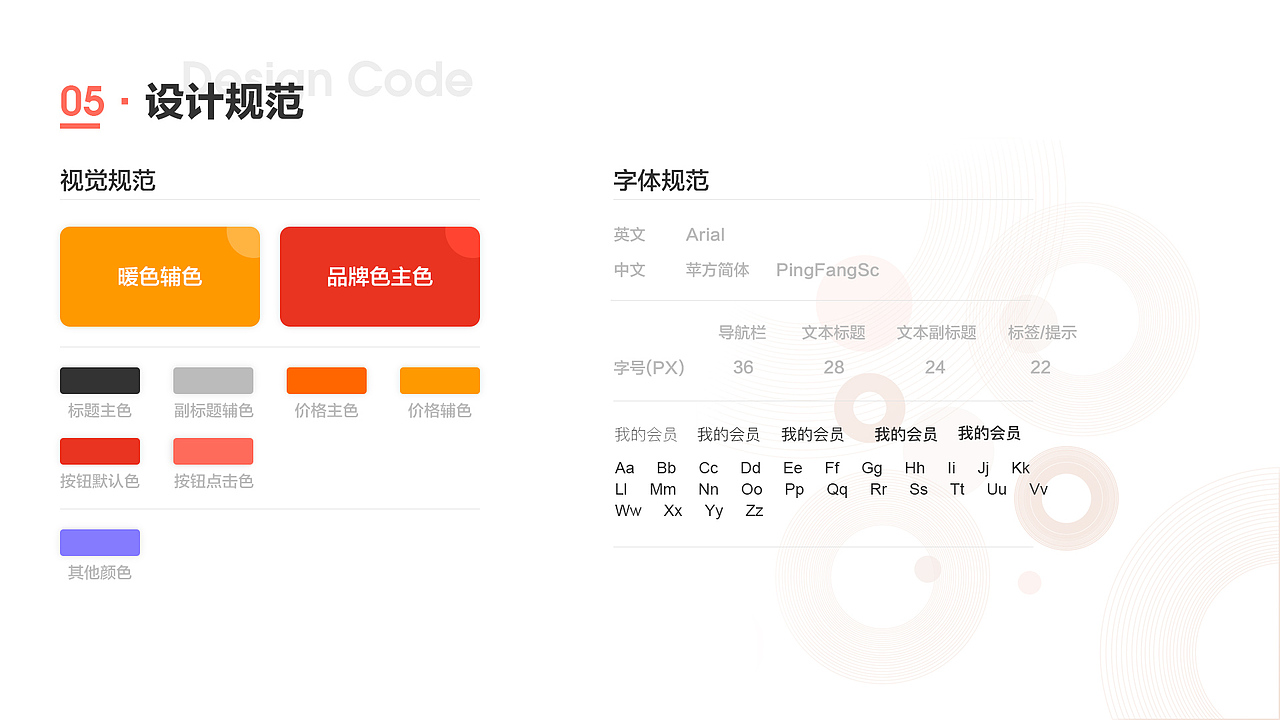Click the 导航栏 column header
1280x720 pixels.
pyautogui.click(x=742, y=333)
